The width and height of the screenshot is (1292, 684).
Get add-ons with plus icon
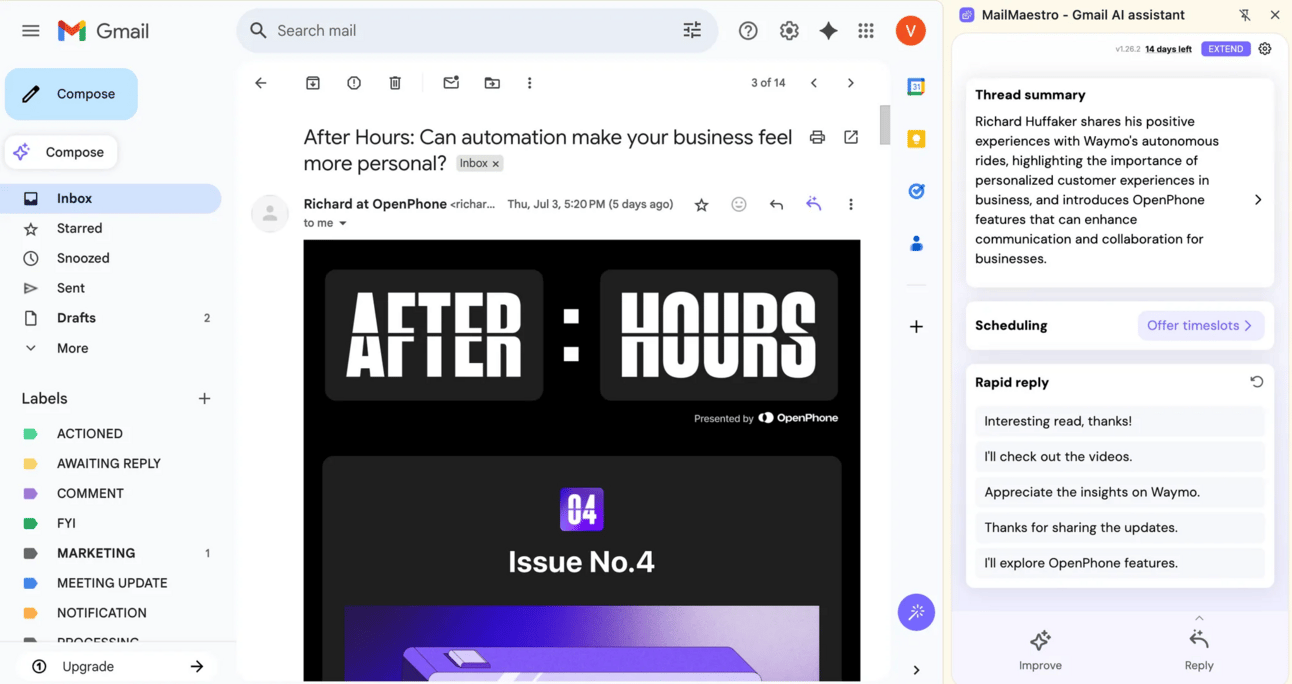[x=916, y=327]
